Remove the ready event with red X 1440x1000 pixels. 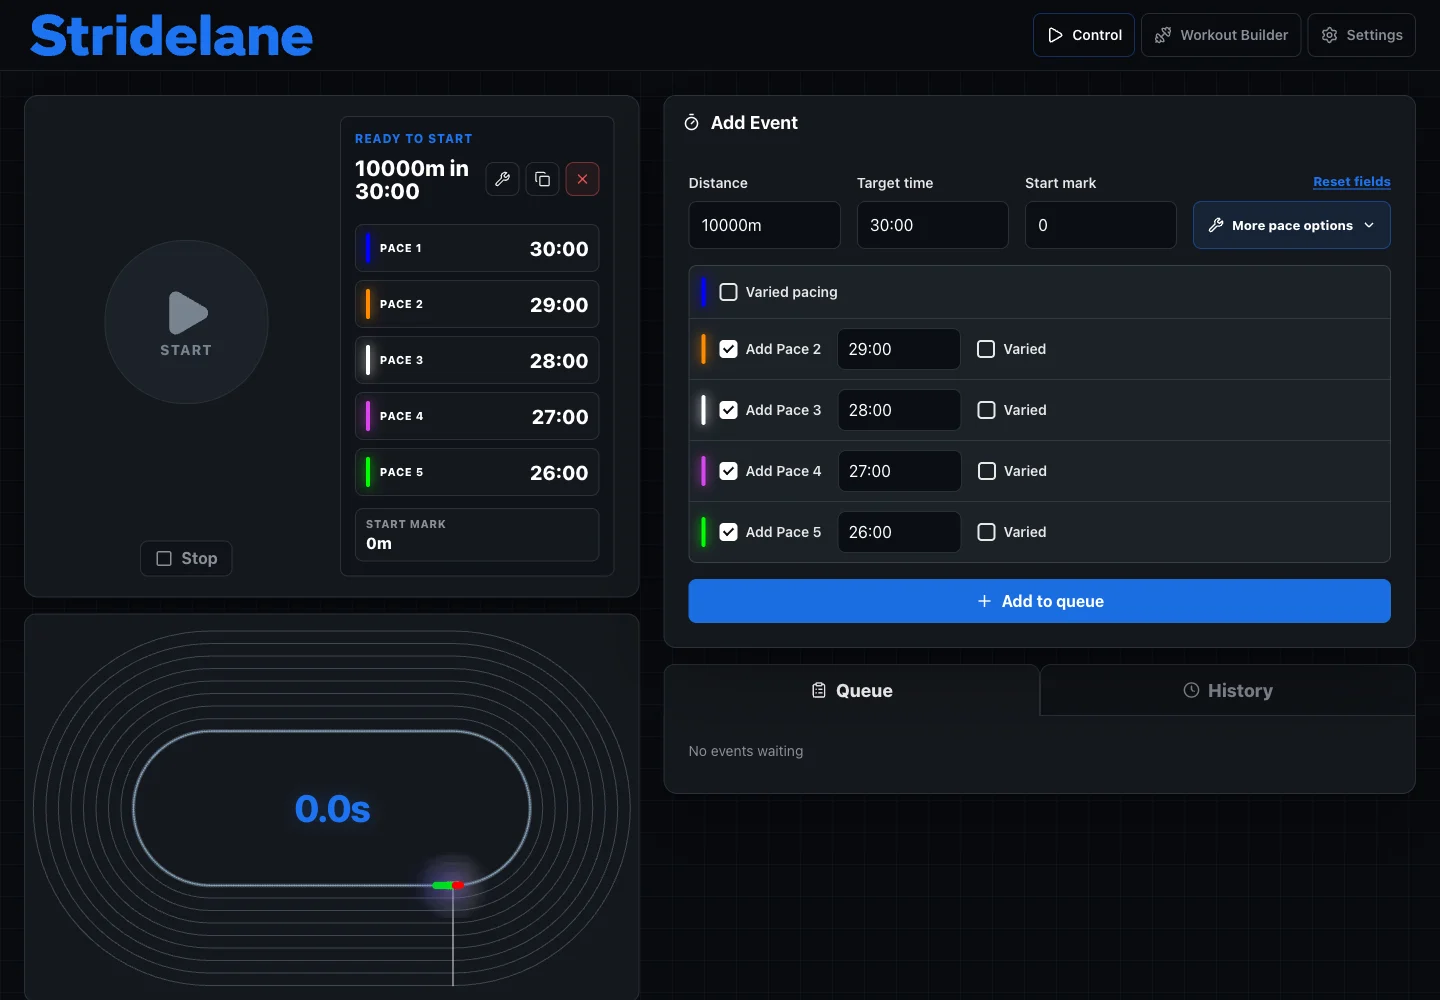(582, 179)
